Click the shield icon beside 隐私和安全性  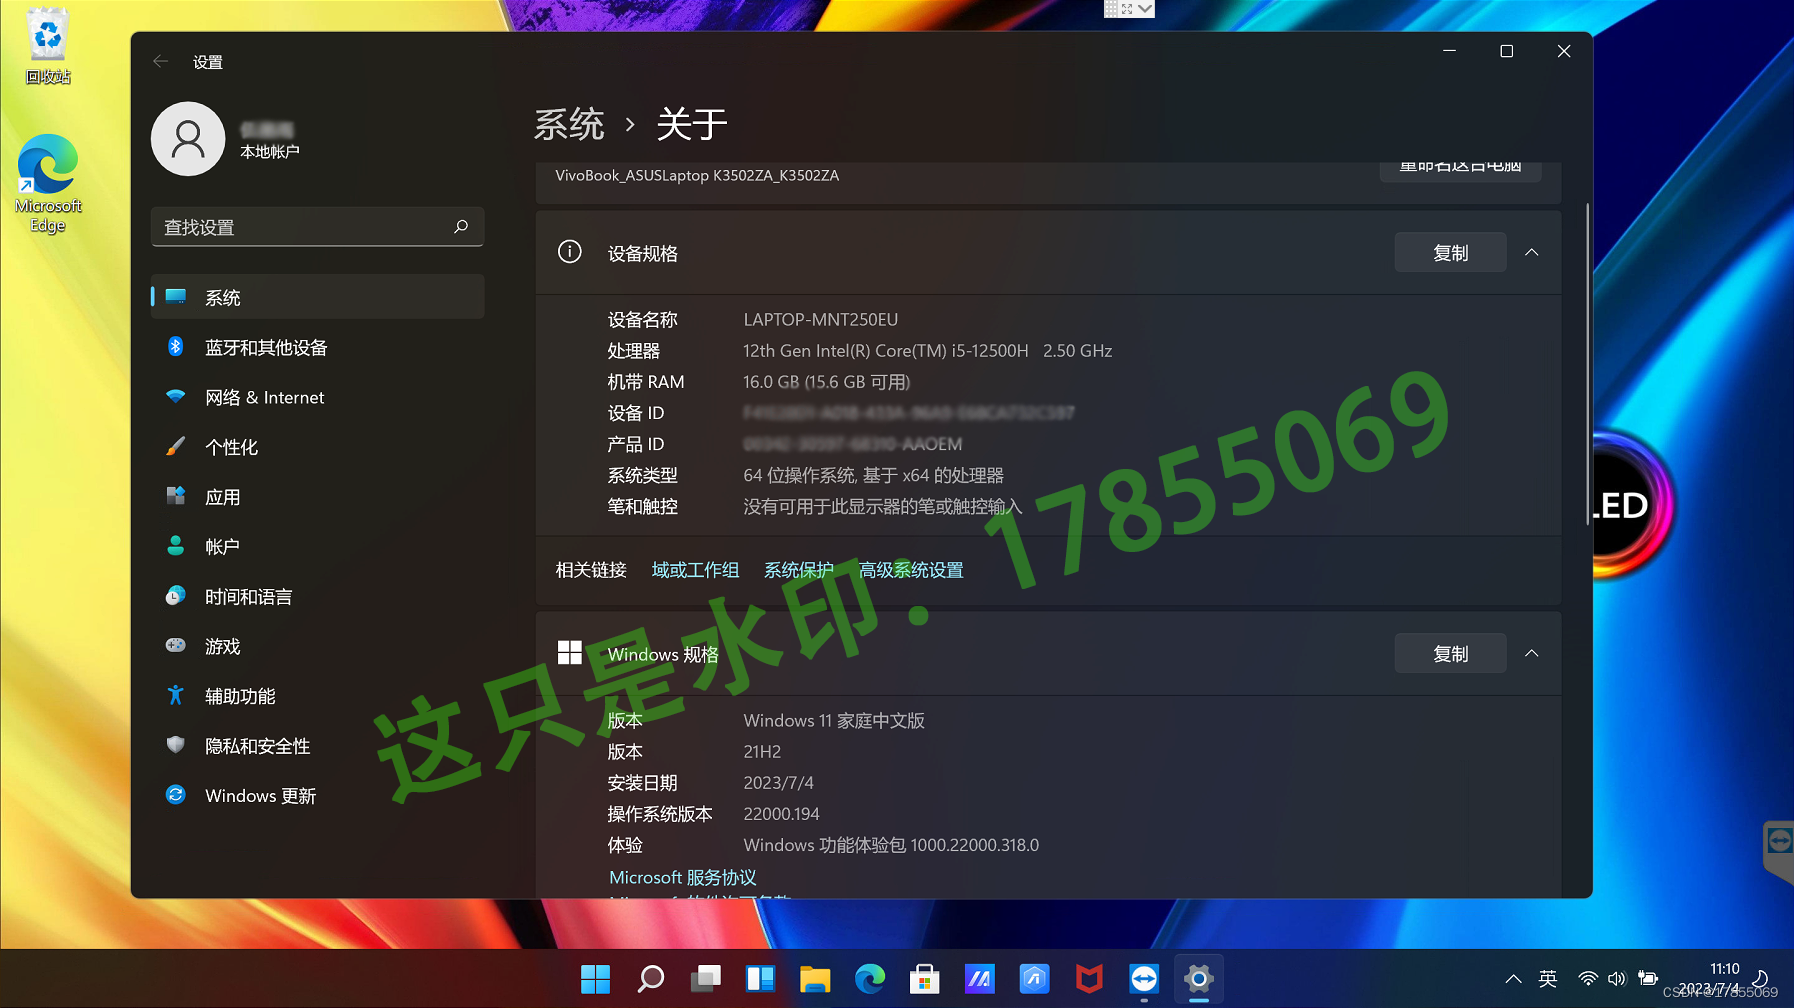pyautogui.click(x=175, y=745)
